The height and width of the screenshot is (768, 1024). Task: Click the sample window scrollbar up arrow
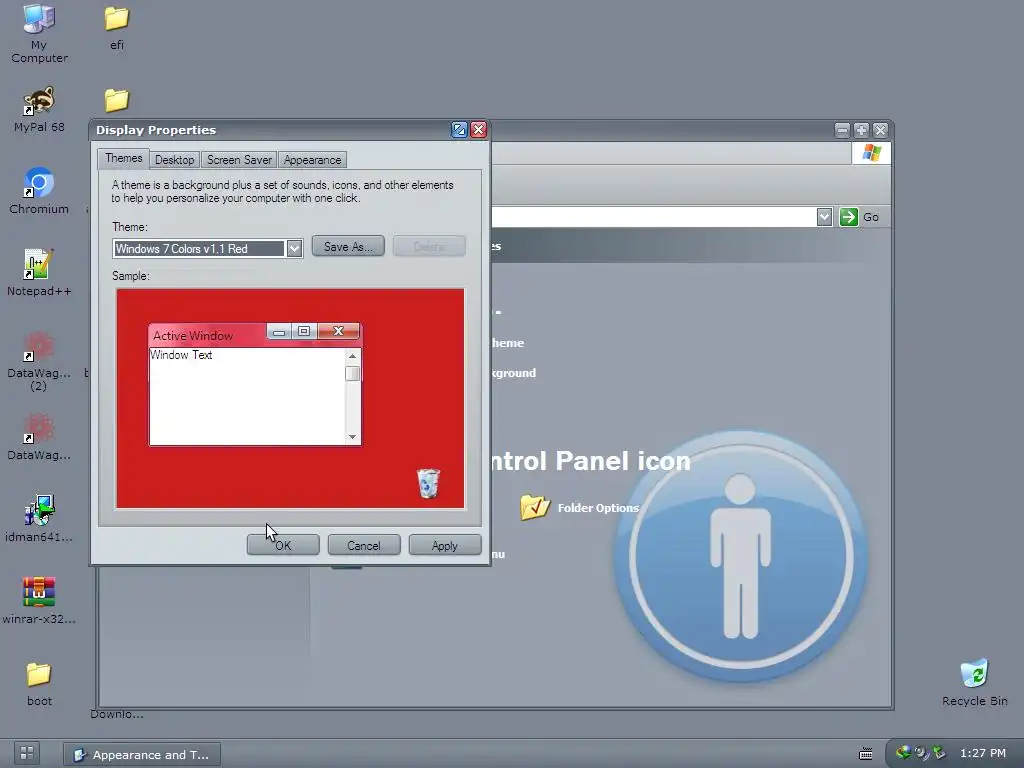tap(352, 356)
